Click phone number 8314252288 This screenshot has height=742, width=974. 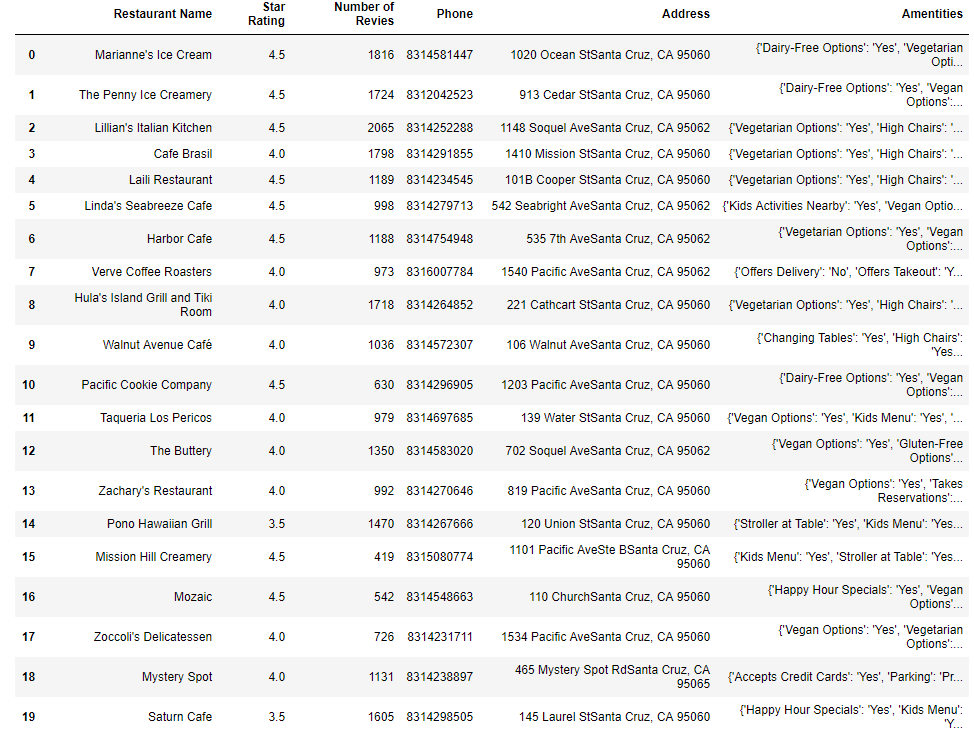[440, 128]
